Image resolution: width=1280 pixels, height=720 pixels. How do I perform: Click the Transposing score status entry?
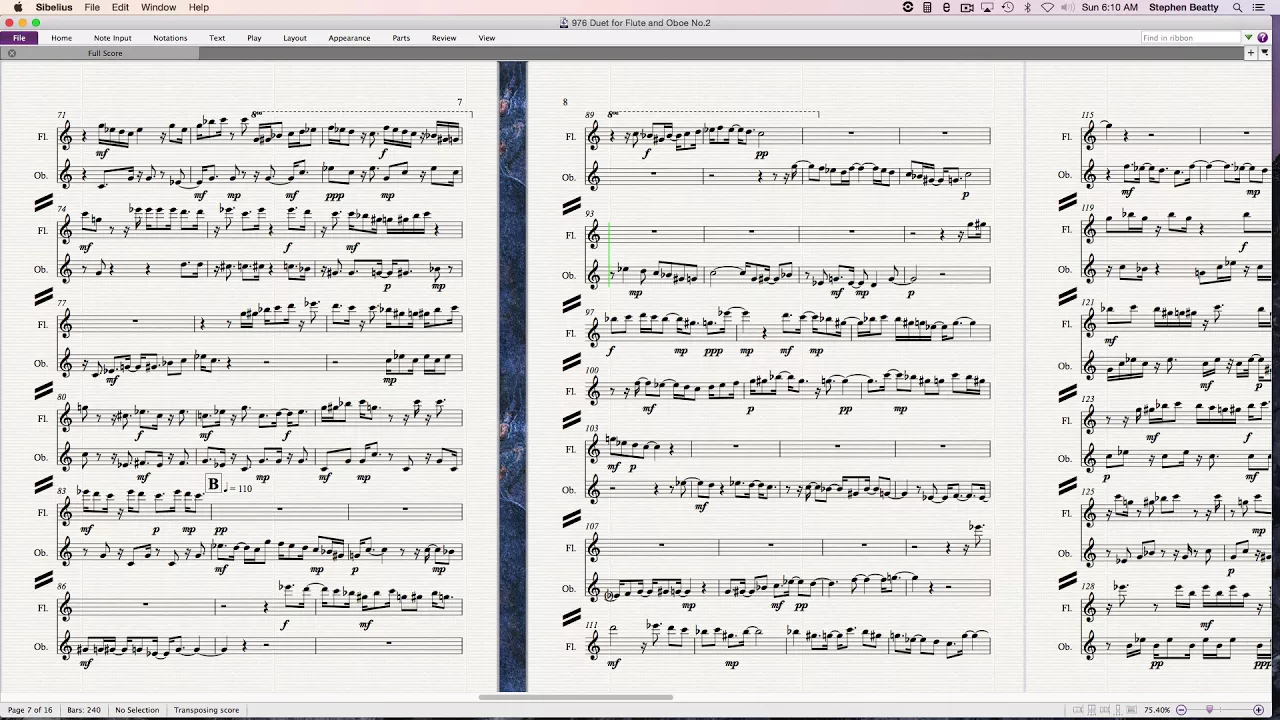(207, 710)
